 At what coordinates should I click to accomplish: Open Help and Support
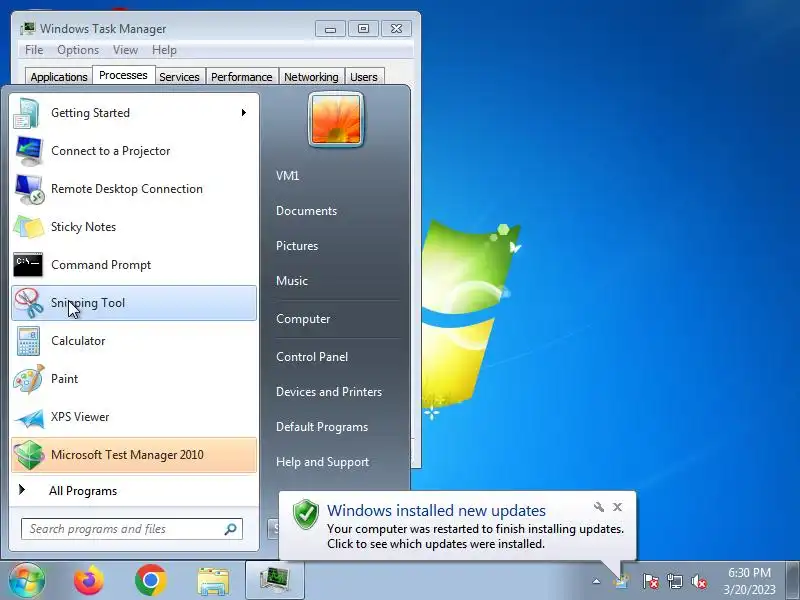322,462
